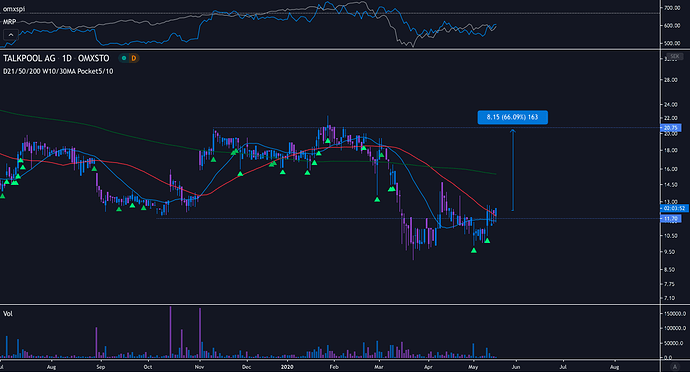
Task: Click the orange D delayed-data badge
Action: [x=133, y=58]
